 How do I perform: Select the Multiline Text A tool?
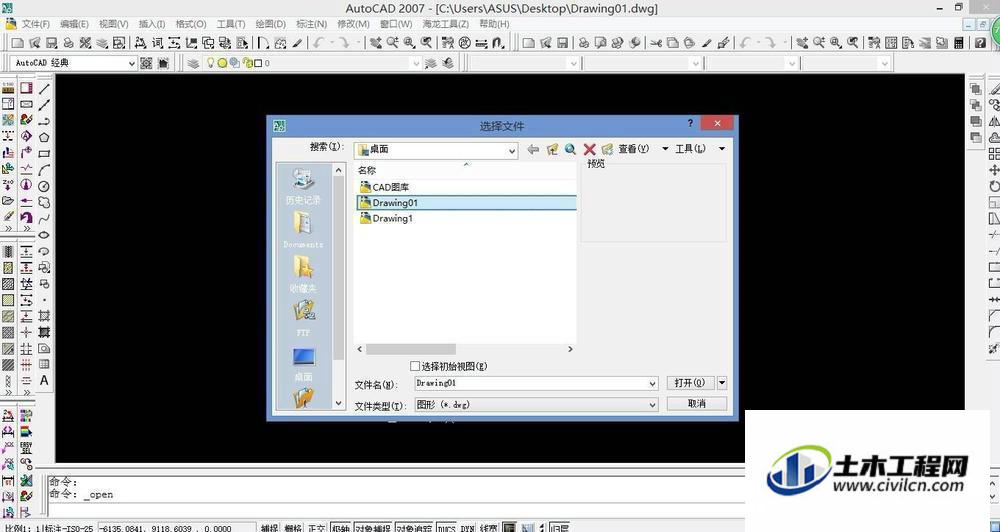tap(44, 381)
